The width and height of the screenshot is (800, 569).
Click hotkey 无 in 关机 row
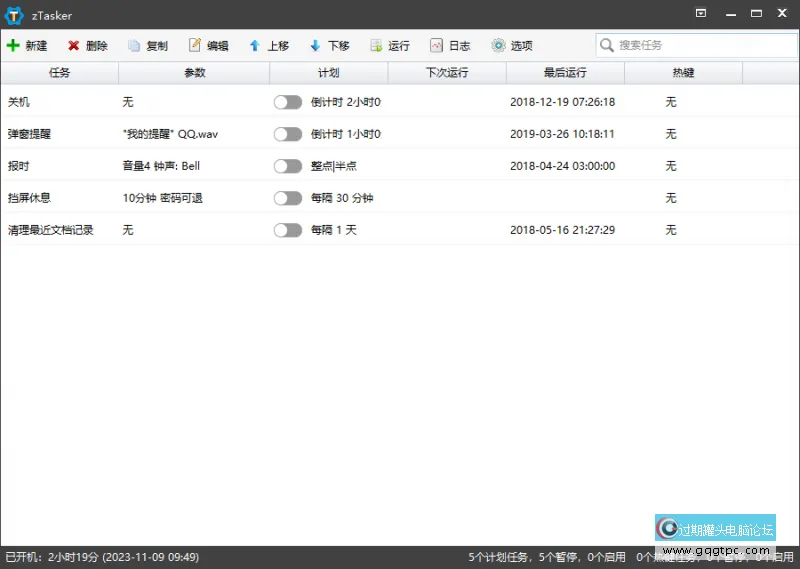(670, 102)
